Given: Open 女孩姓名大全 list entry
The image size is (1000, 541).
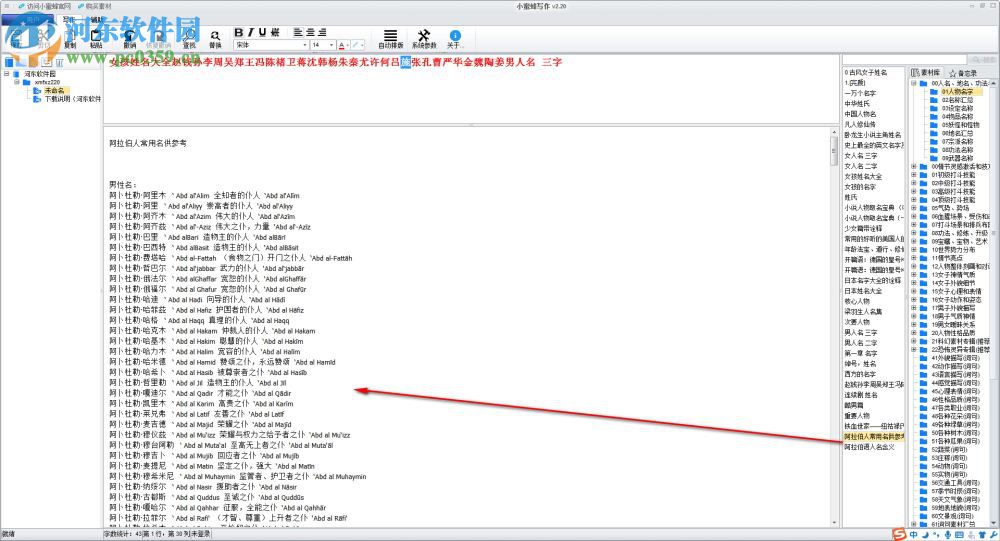Looking at the screenshot, I should [864, 176].
